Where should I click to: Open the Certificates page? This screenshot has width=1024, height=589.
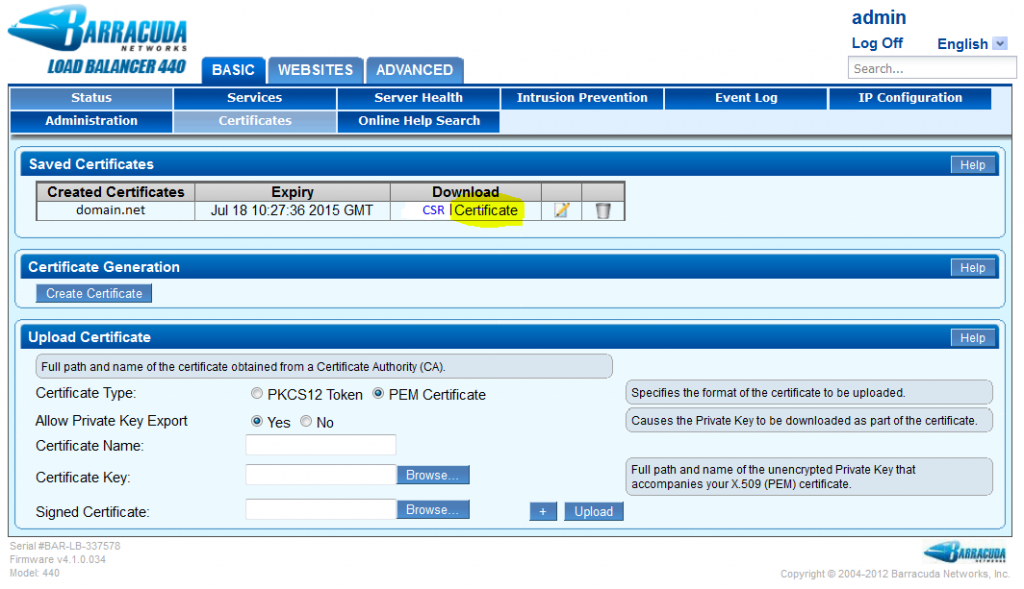[255, 121]
